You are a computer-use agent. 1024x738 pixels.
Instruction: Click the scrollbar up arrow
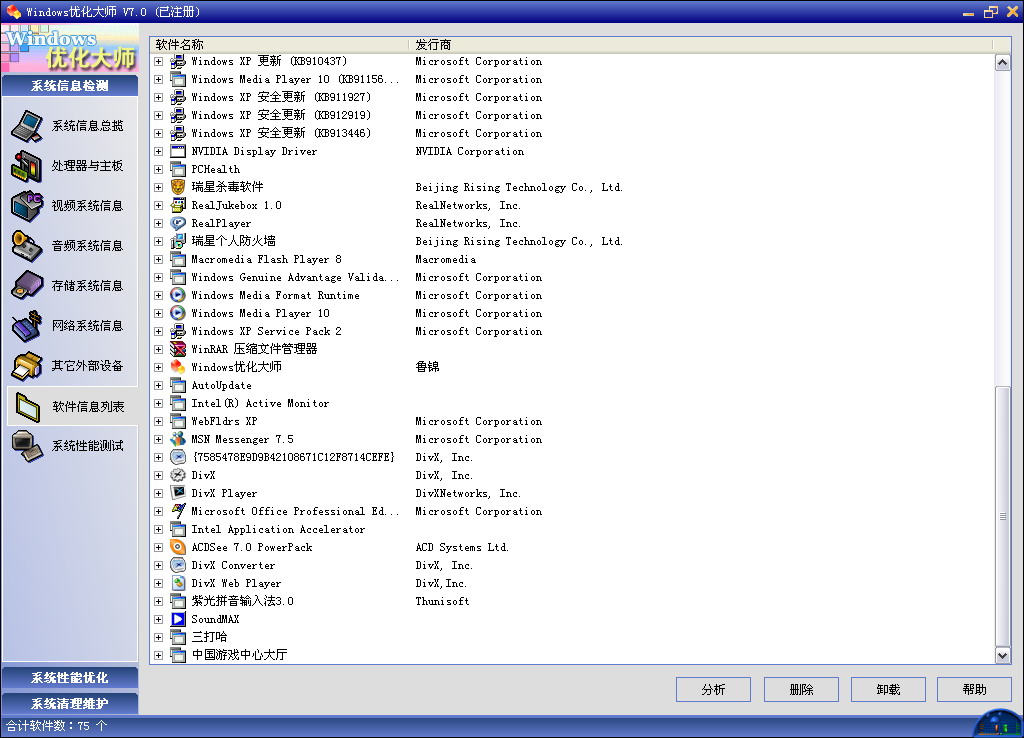tap(1002, 63)
